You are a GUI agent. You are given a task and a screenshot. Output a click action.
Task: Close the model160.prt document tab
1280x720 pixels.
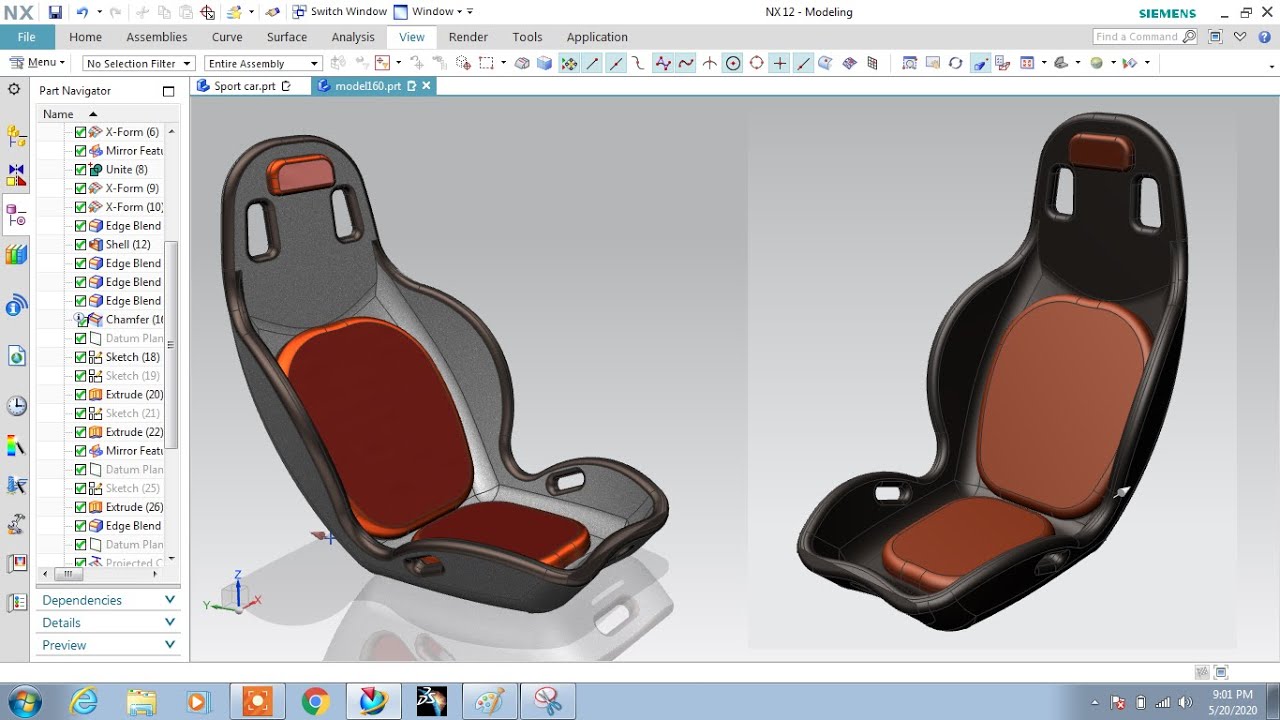[426, 86]
